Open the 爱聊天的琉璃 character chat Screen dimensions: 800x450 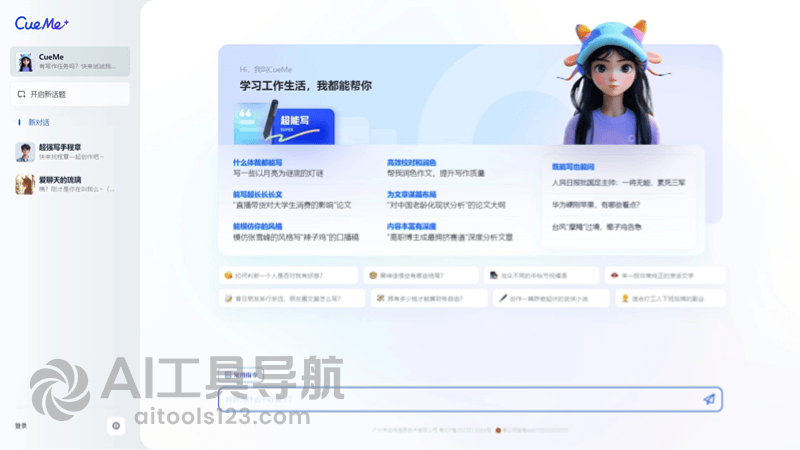point(70,184)
